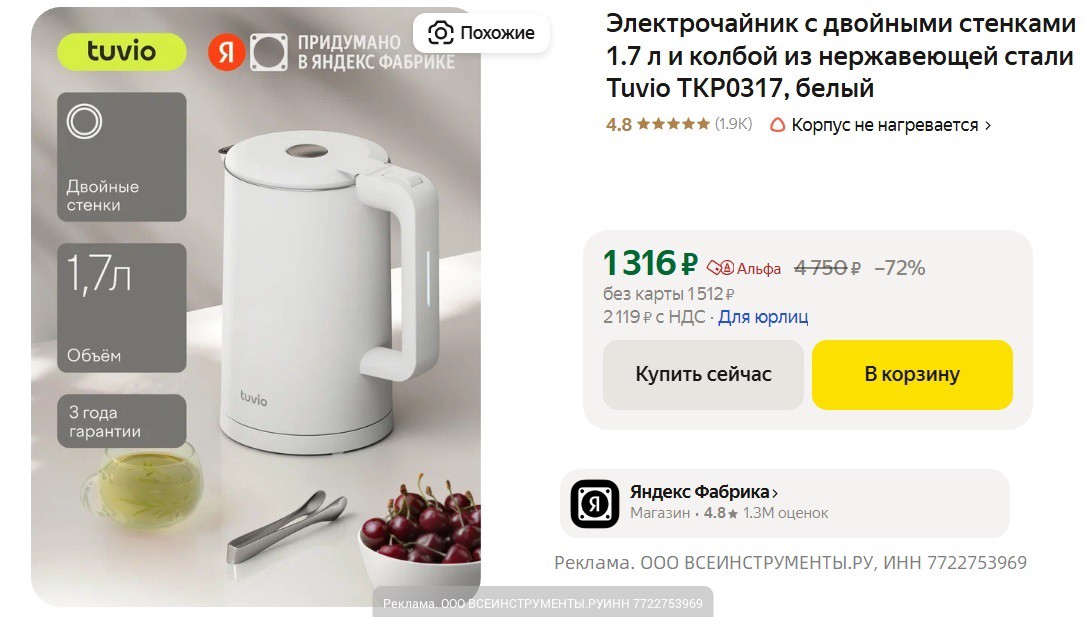Open reviews count (1.9K)
The height and width of the screenshot is (617, 1086).
pyautogui.click(x=733, y=124)
